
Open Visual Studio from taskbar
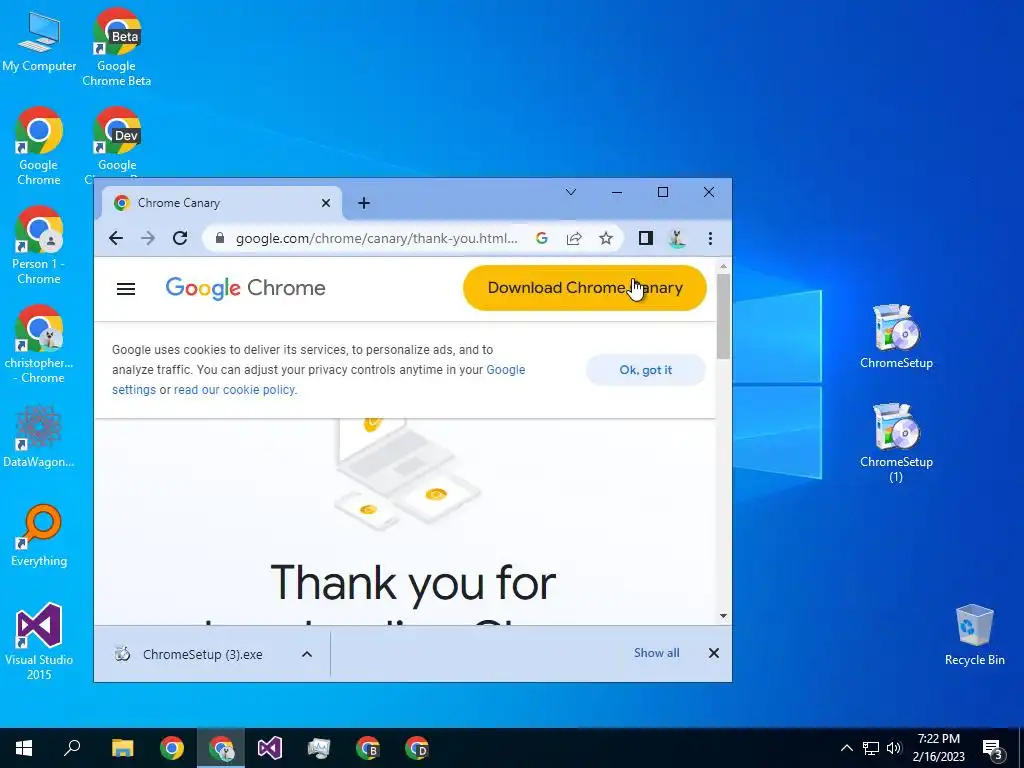click(270, 748)
